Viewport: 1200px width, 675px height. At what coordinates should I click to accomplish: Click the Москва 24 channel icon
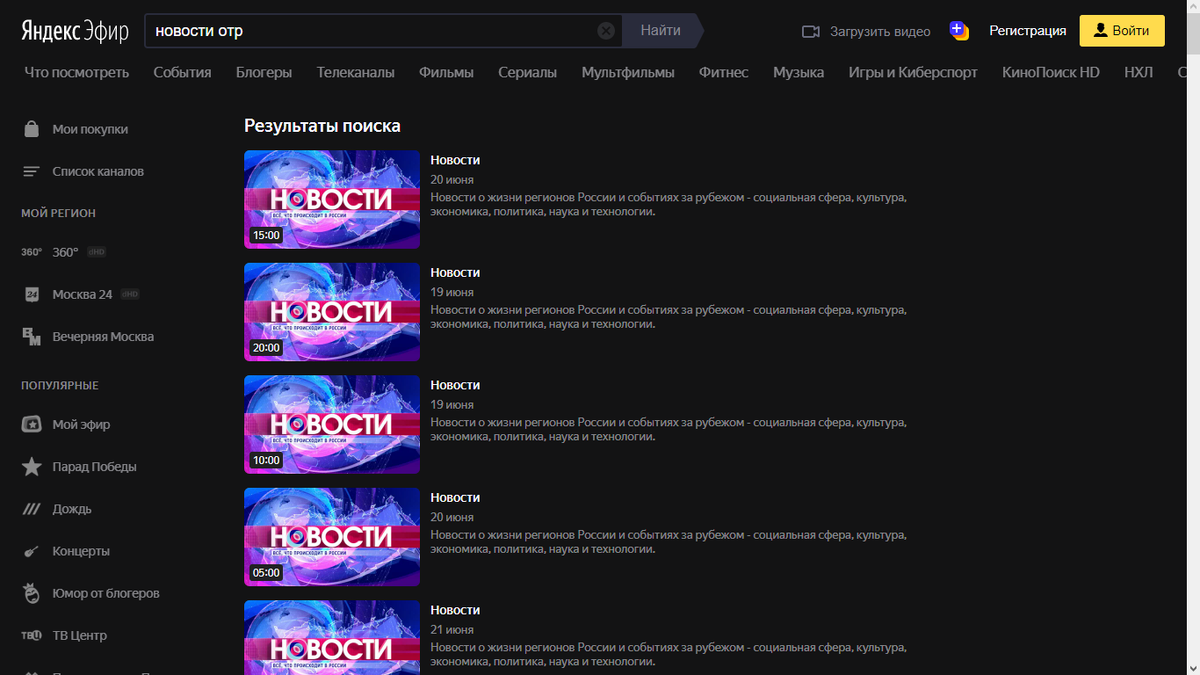[32, 294]
